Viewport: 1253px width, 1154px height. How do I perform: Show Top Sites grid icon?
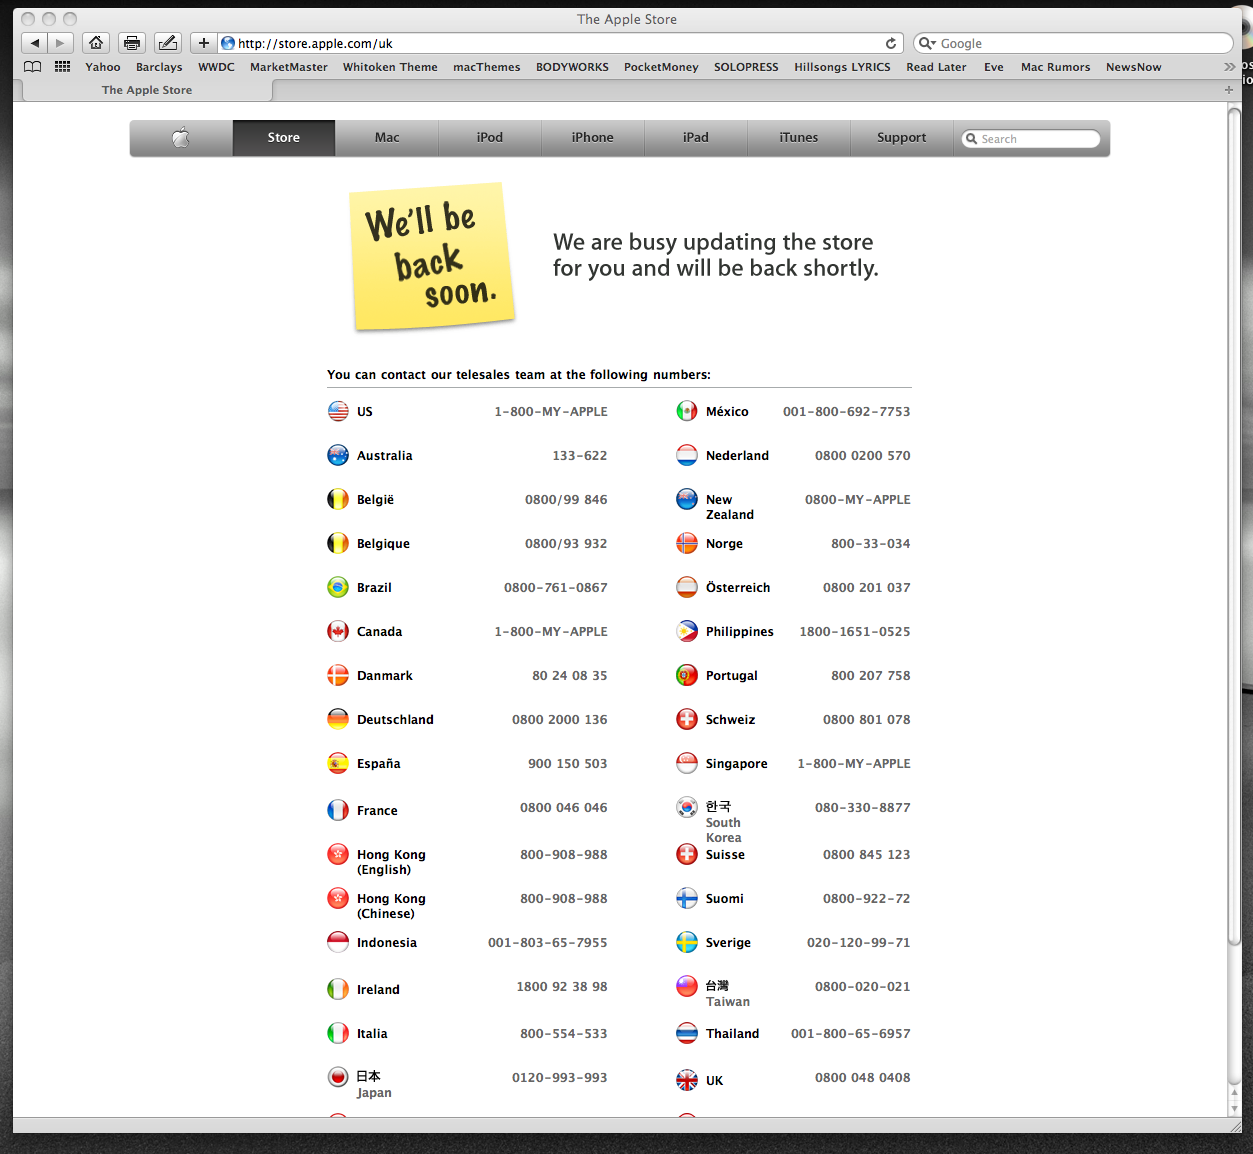point(62,67)
